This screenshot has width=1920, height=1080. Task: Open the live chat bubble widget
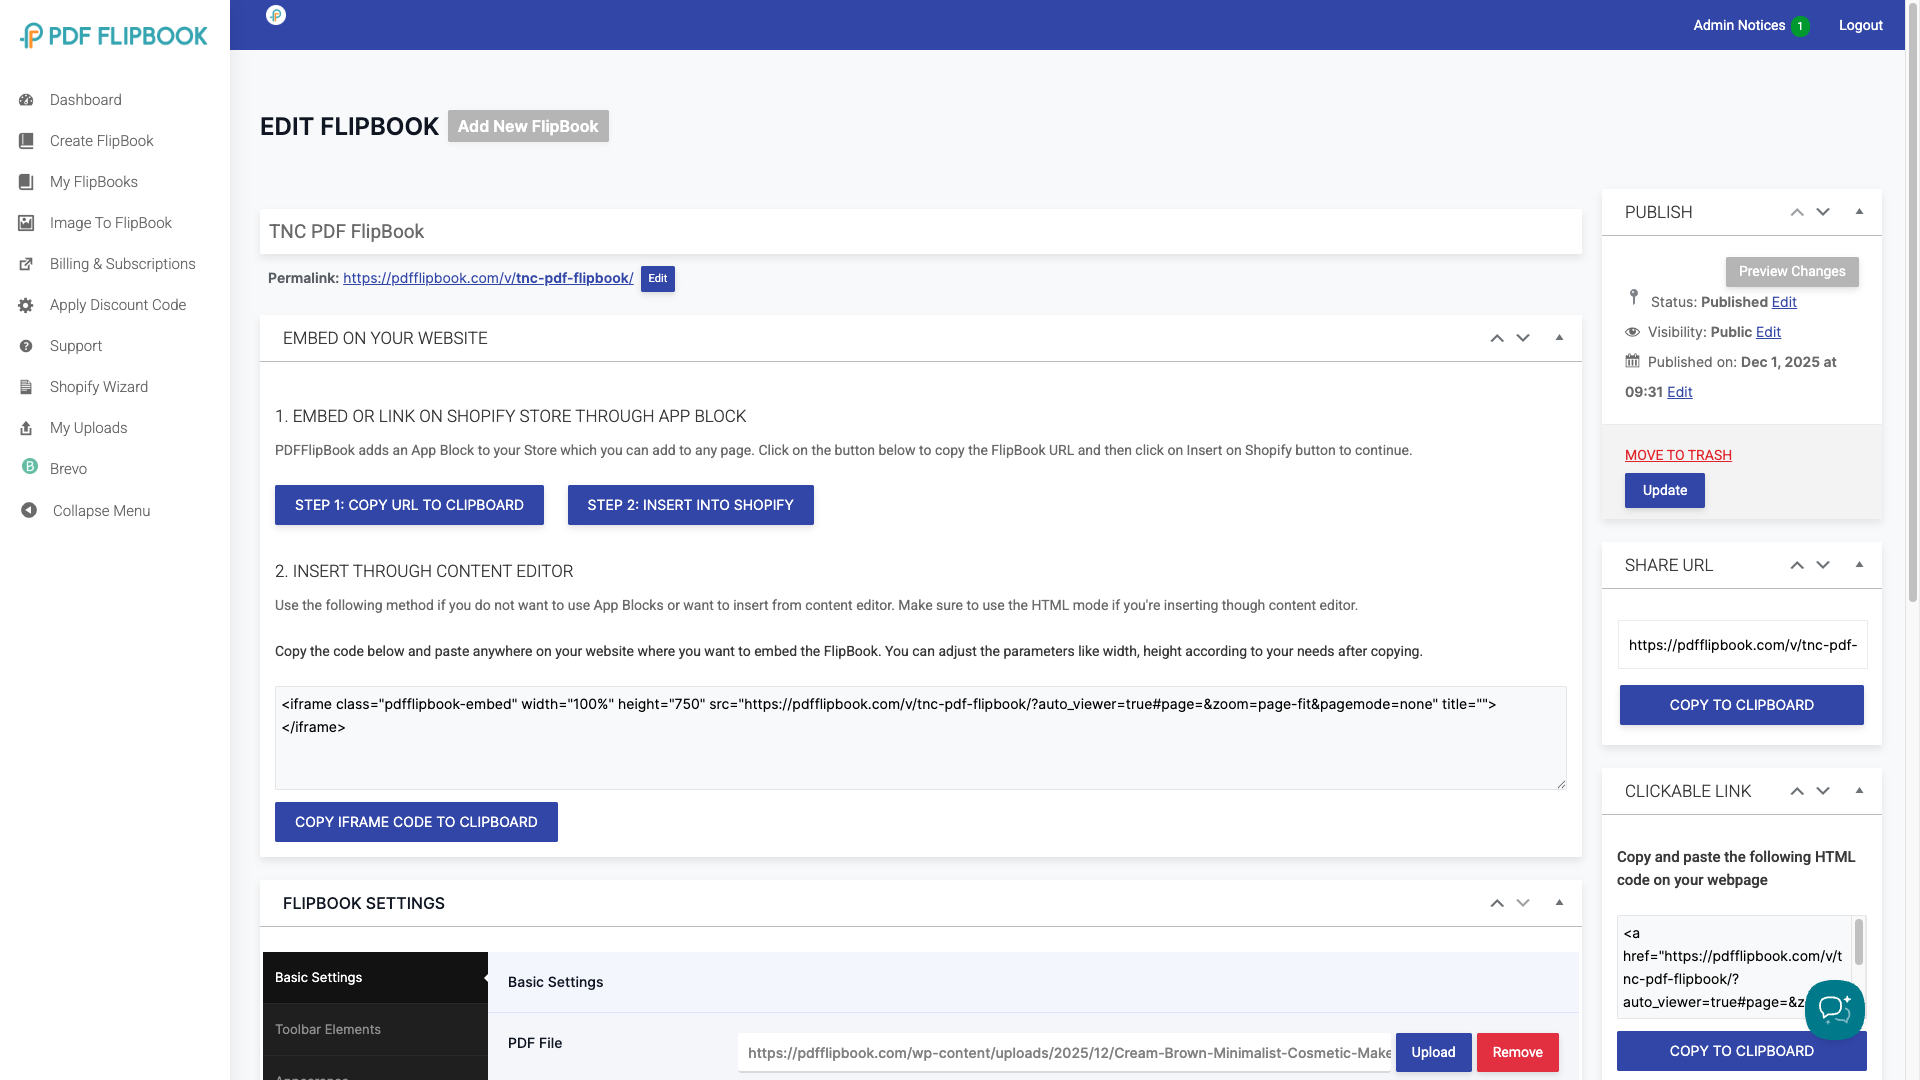(x=1834, y=1009)
